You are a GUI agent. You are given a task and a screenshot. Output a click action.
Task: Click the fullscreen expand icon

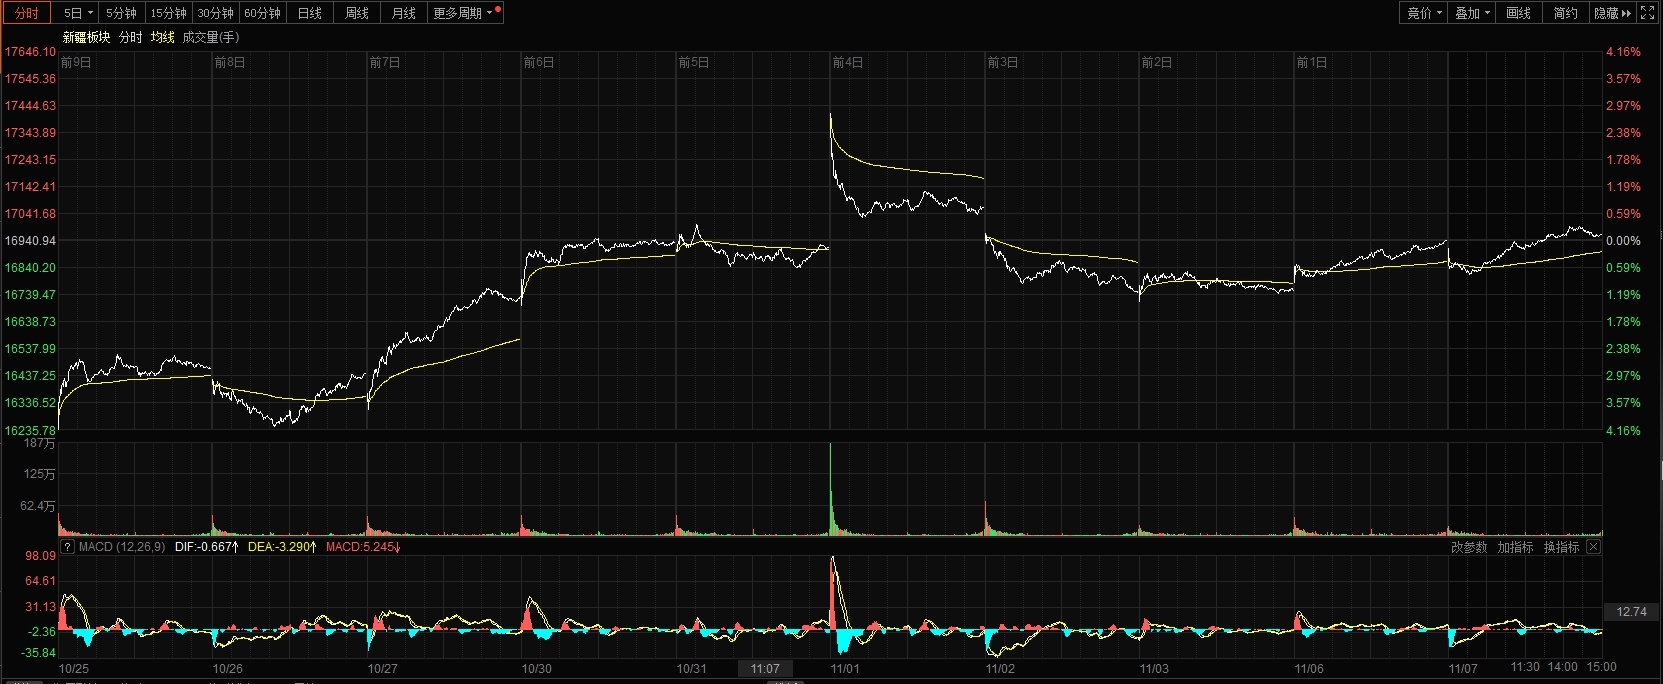1647,13
